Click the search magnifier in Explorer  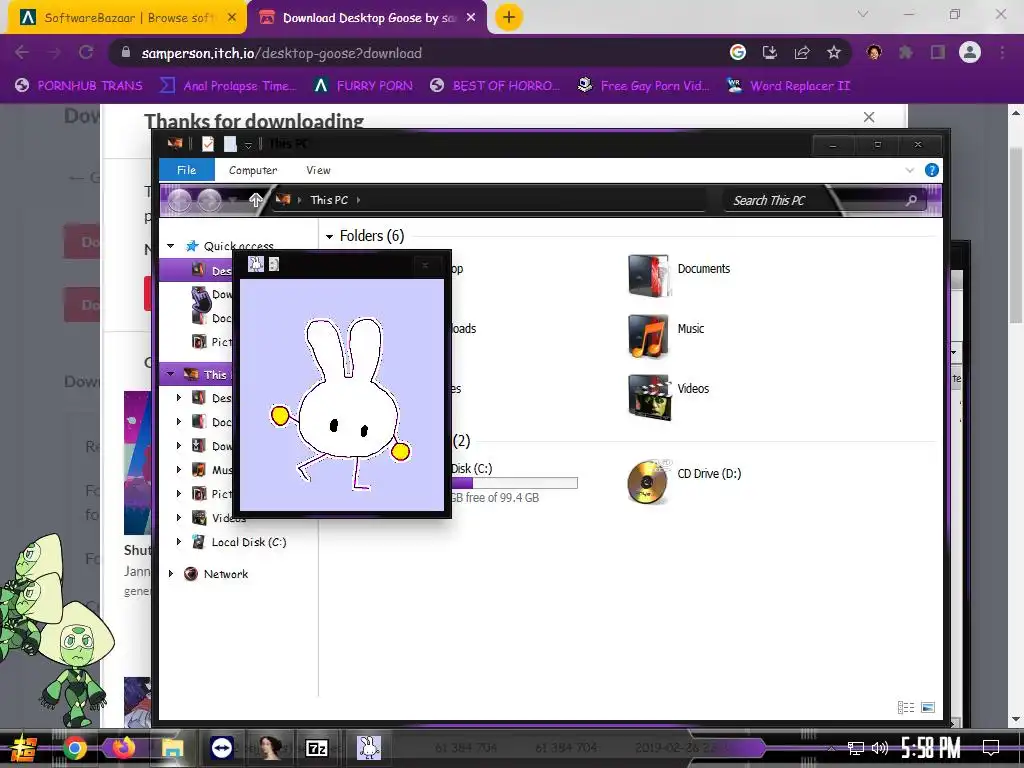pos(911,200)
